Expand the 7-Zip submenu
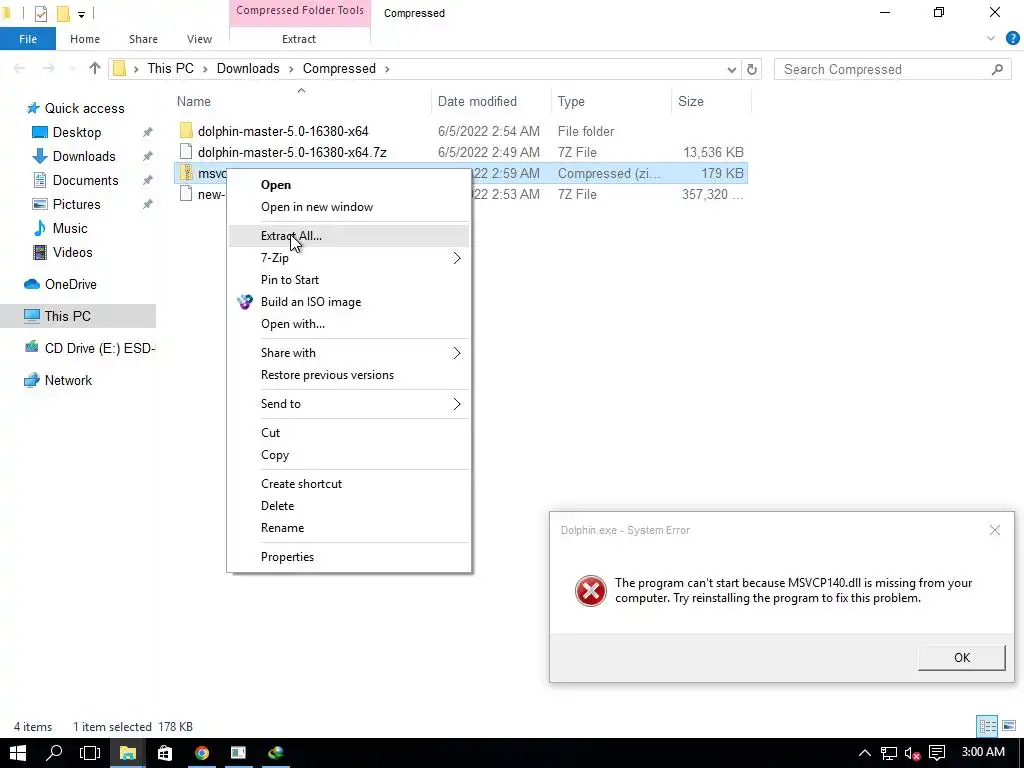The height and width of the screenshot is (768, 1024). (x=349, y=258)
